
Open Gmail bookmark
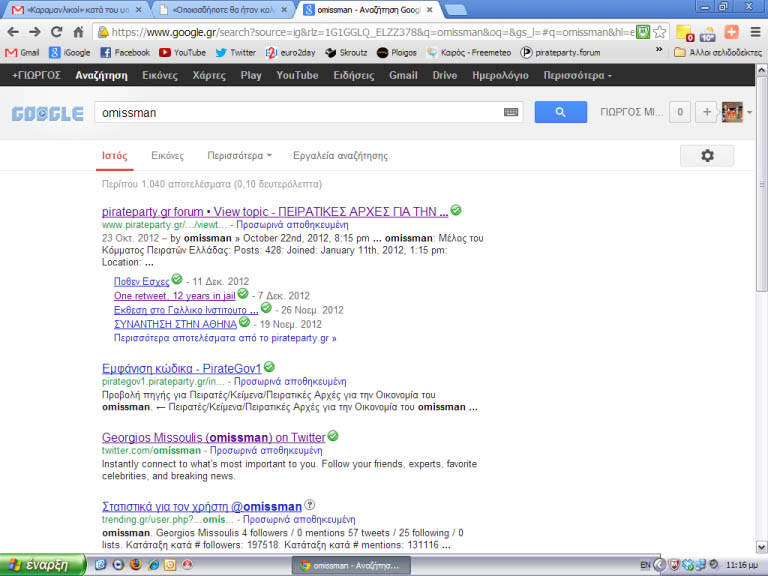(x=23, y=52)
